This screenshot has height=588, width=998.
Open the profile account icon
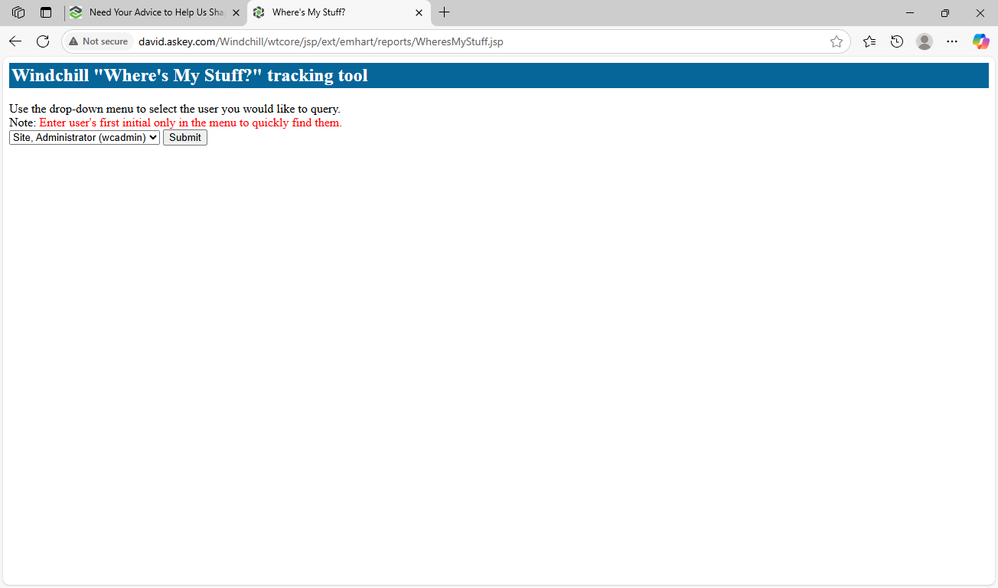[924, 41]
